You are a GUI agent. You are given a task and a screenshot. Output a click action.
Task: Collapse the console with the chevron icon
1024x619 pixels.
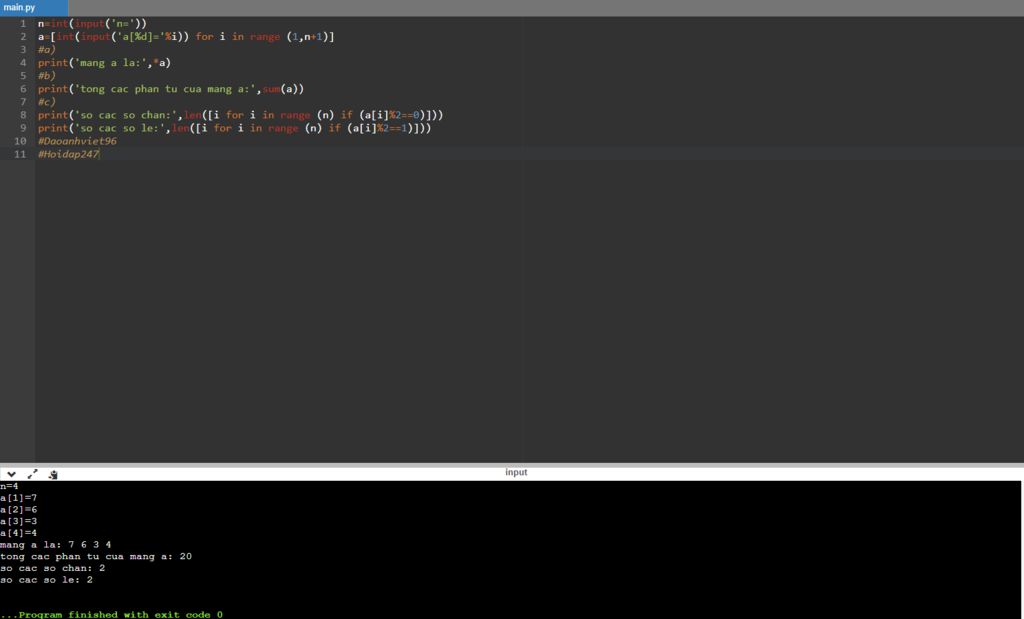pos(12,474)
